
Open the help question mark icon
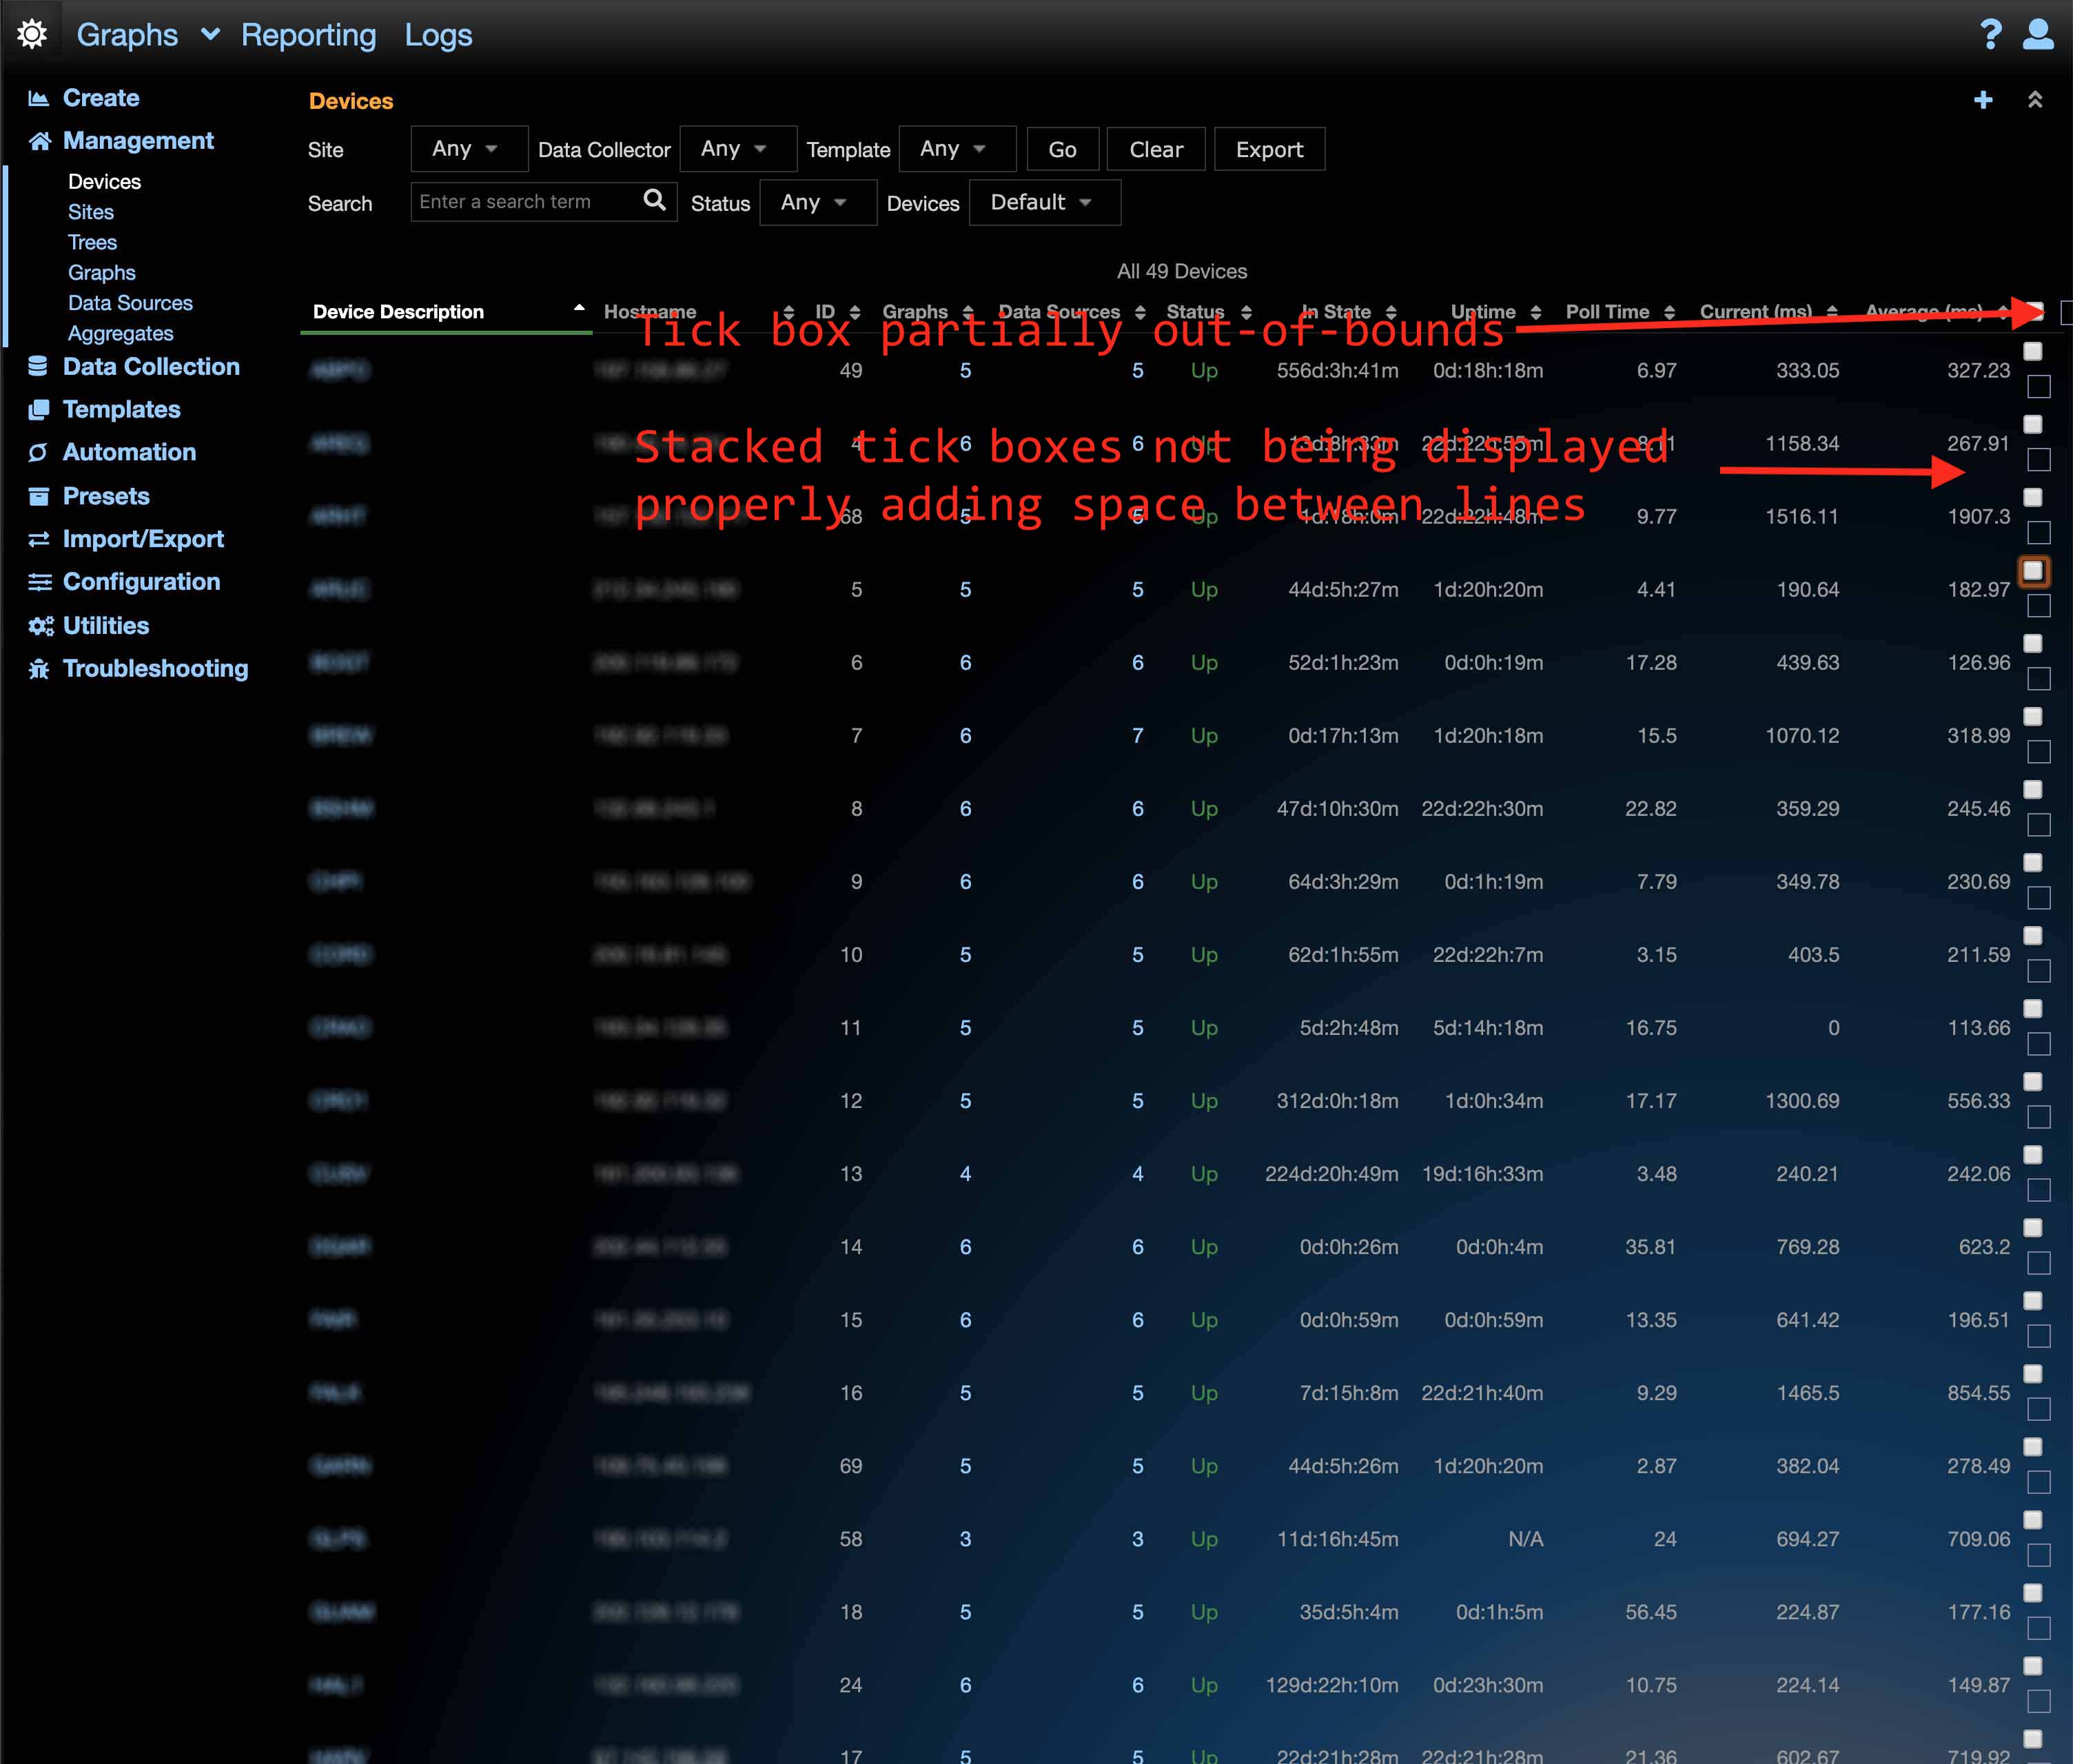[x=1990, y=34]
